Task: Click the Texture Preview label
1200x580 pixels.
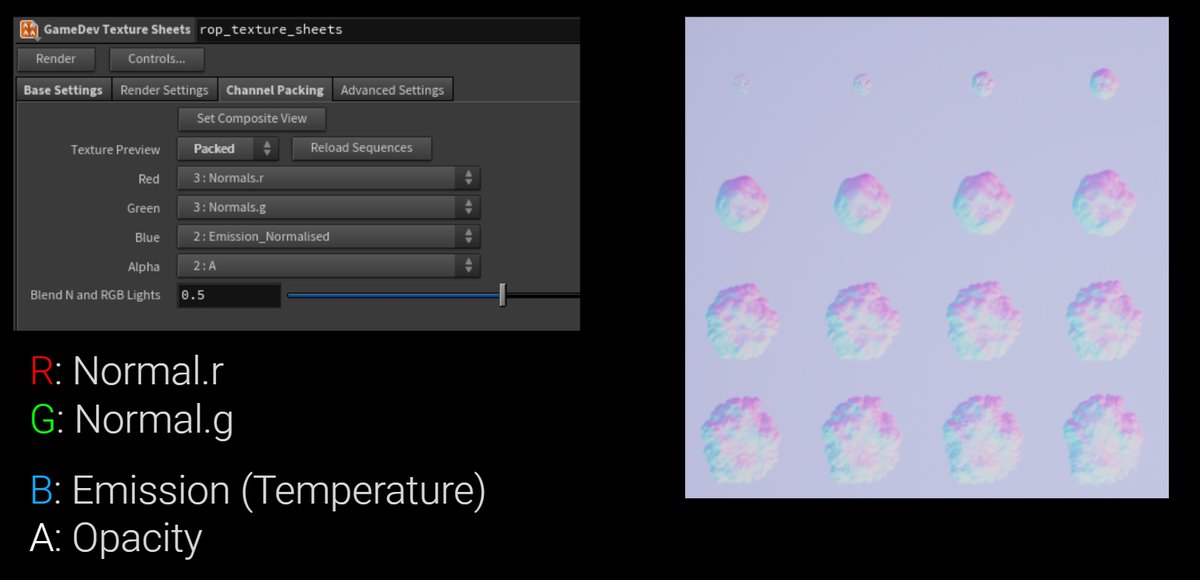Action: [115, 150]
